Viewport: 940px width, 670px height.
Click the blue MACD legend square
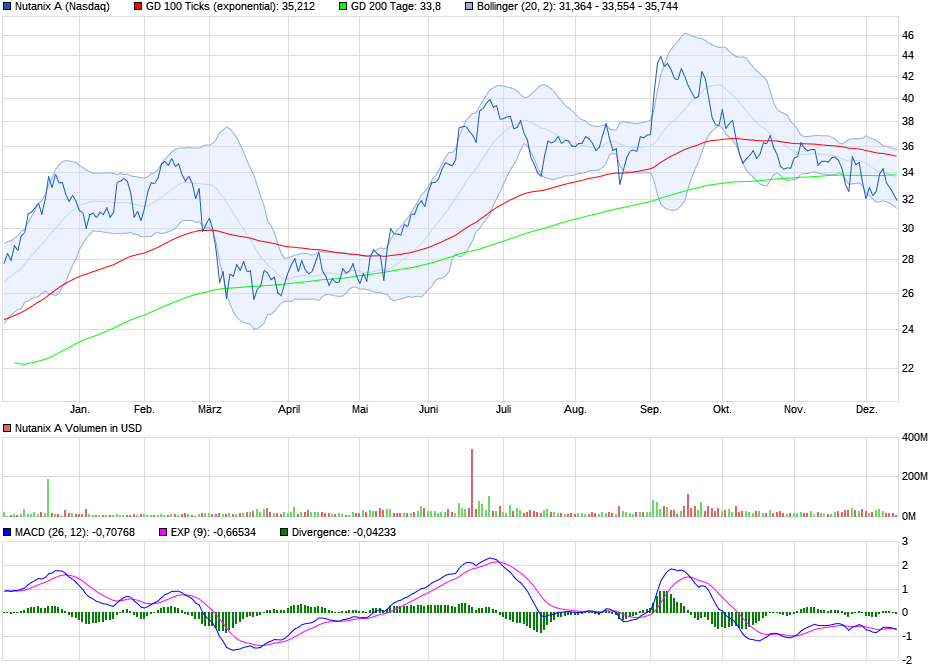pyautogui.click(x=7, y=531)
